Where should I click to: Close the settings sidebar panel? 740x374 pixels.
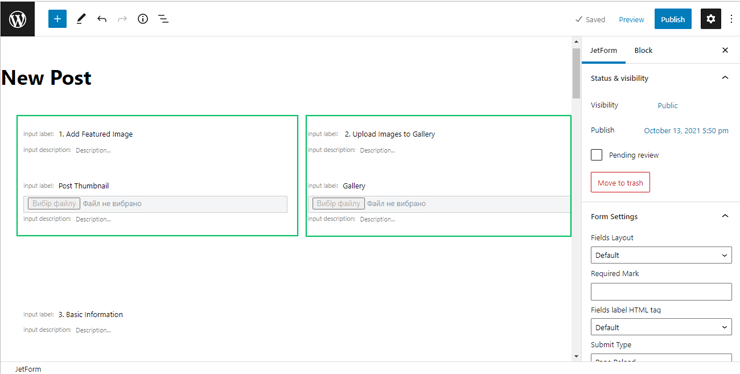click(725, 50)
